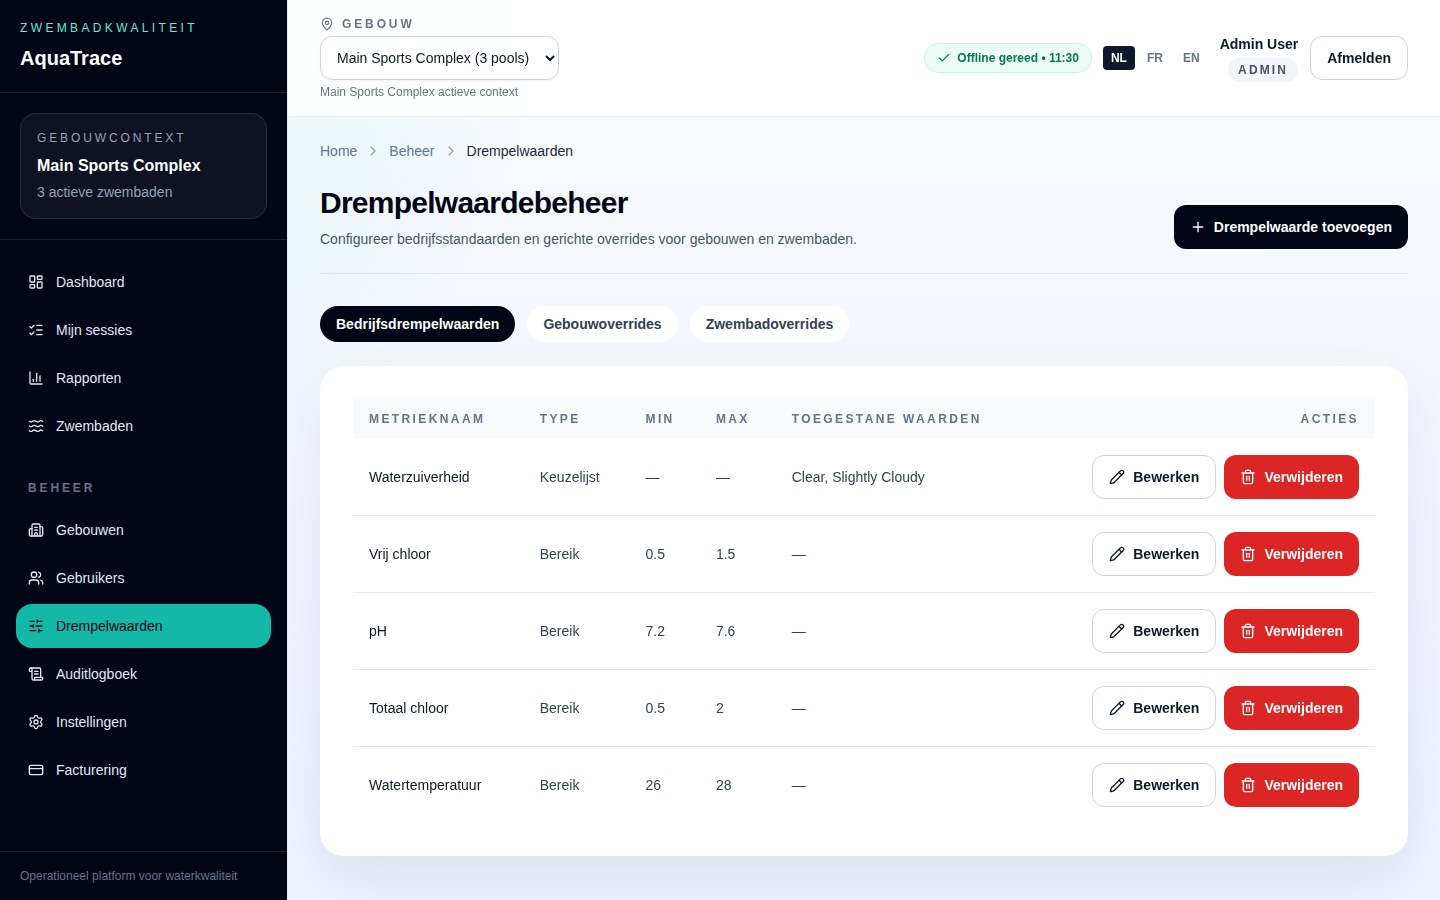Delete the Watertemperatuur threshold with Verwijderen
Viewport: 1440px width, 900px height.
point(1291,785)
